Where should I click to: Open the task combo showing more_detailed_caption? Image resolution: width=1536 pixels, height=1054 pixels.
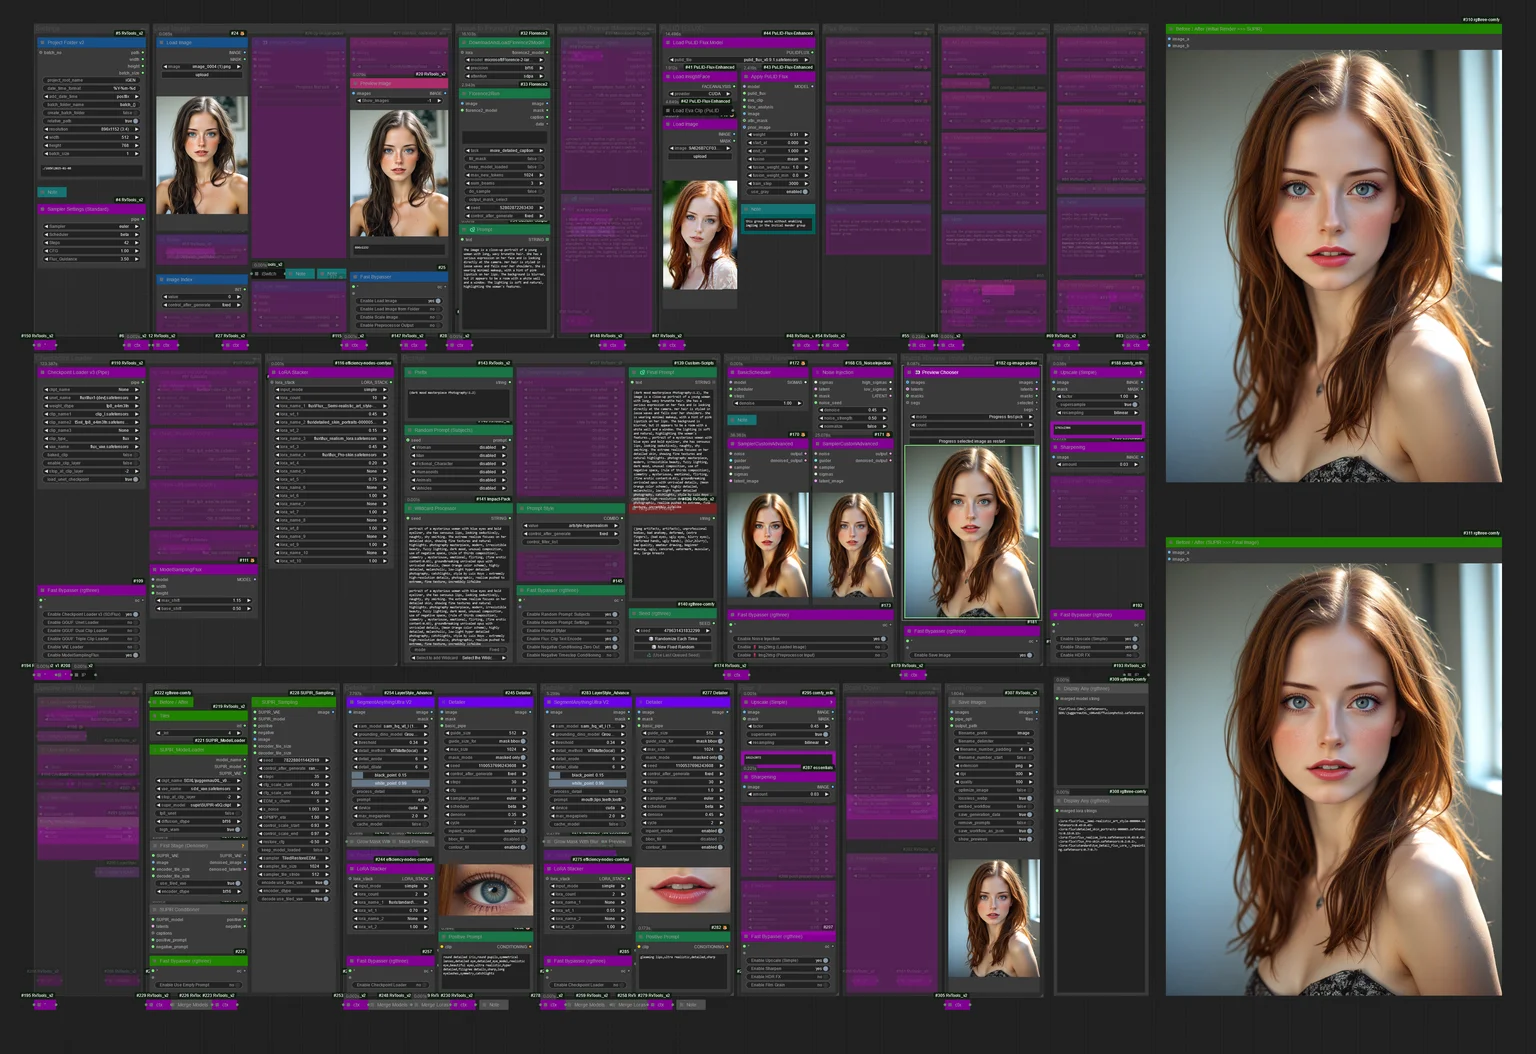pos(506,150)
